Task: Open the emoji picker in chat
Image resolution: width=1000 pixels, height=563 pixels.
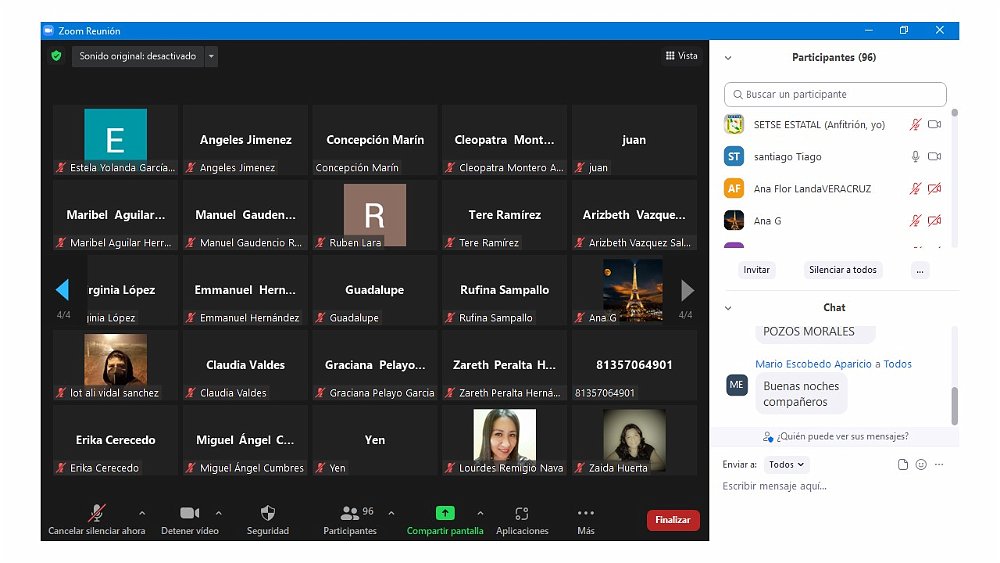Action: (x=921, y=464)
